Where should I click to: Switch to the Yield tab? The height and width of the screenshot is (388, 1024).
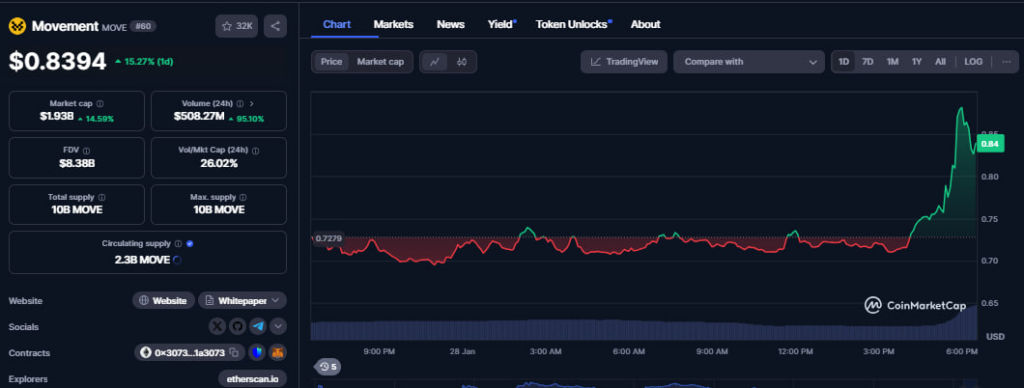pyautogui.click(x=501, y=24)
